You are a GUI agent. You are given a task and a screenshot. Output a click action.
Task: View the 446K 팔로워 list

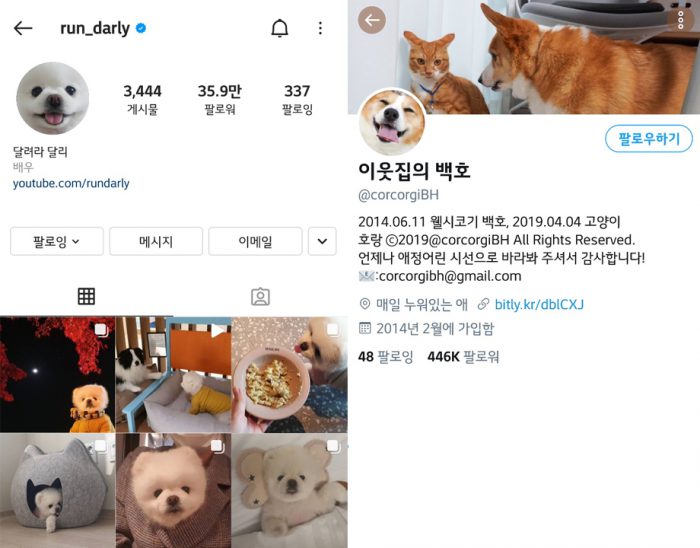tap(463, 357)
